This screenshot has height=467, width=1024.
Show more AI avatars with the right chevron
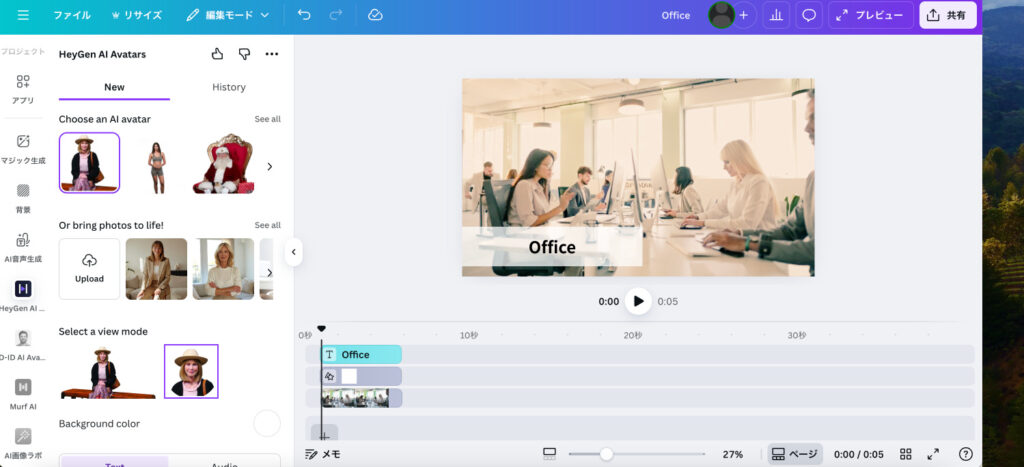coord(269,166)
